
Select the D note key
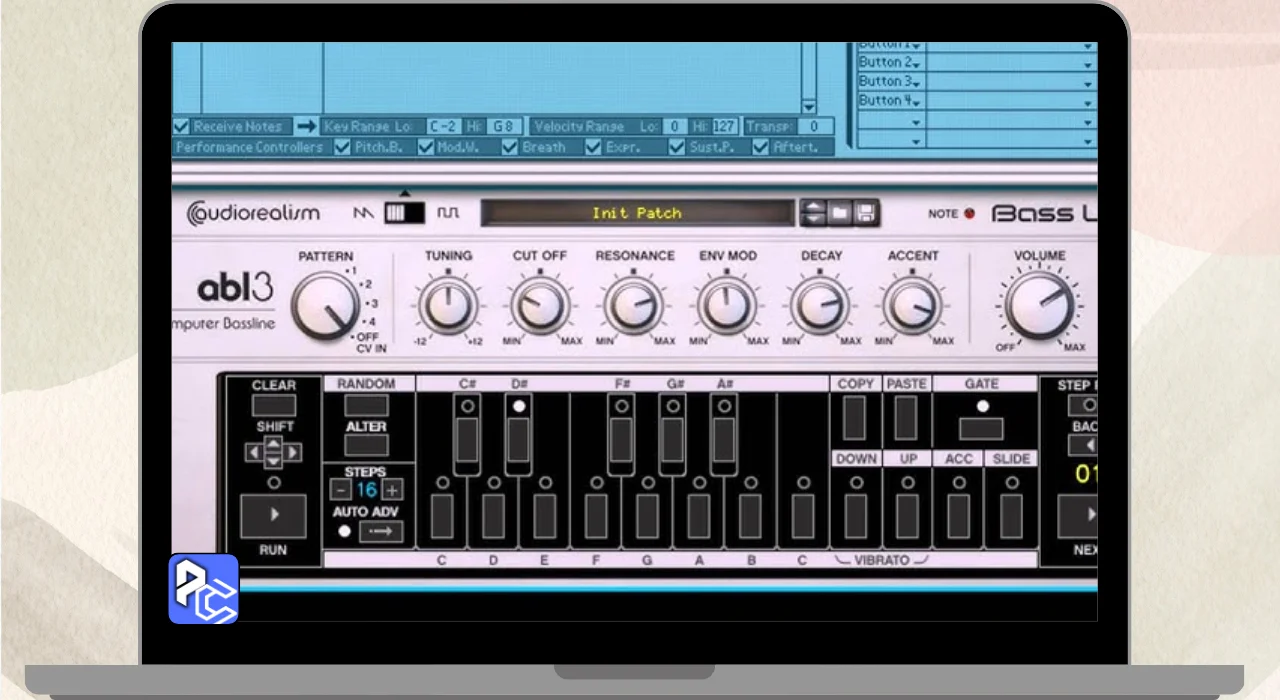click(493, 516)
